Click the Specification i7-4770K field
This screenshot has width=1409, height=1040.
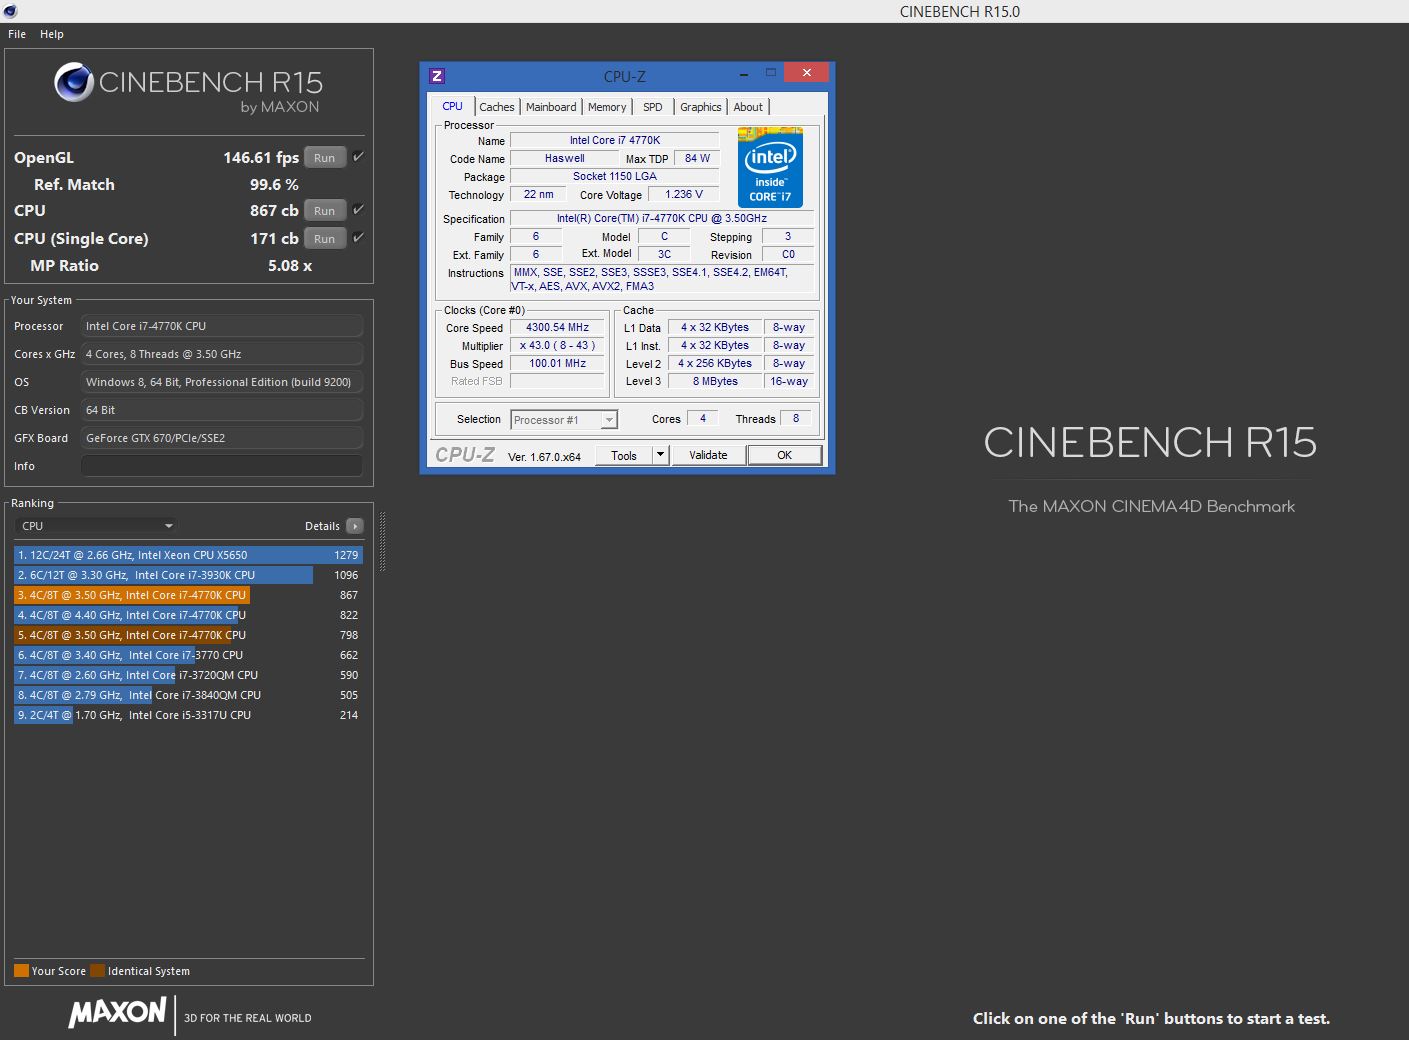pos(662,218)
